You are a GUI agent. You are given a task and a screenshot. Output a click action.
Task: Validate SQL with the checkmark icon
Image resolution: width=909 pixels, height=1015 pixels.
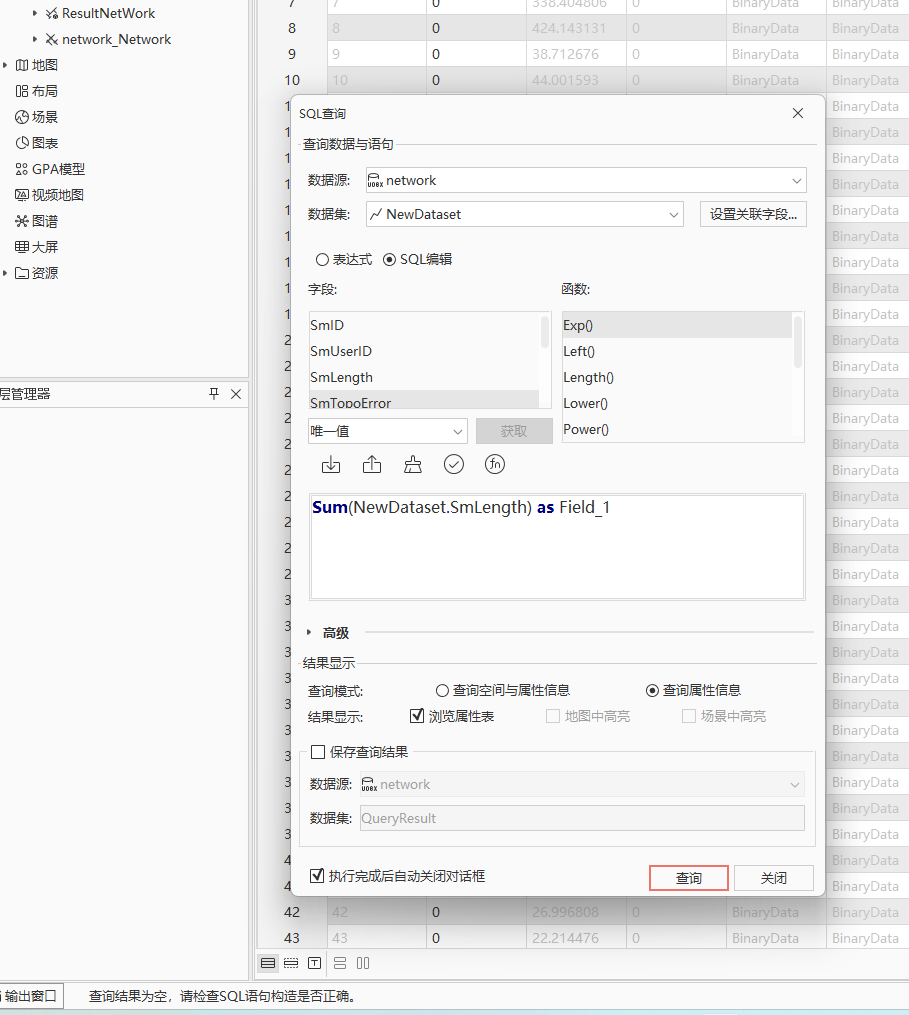pos(454,464)
